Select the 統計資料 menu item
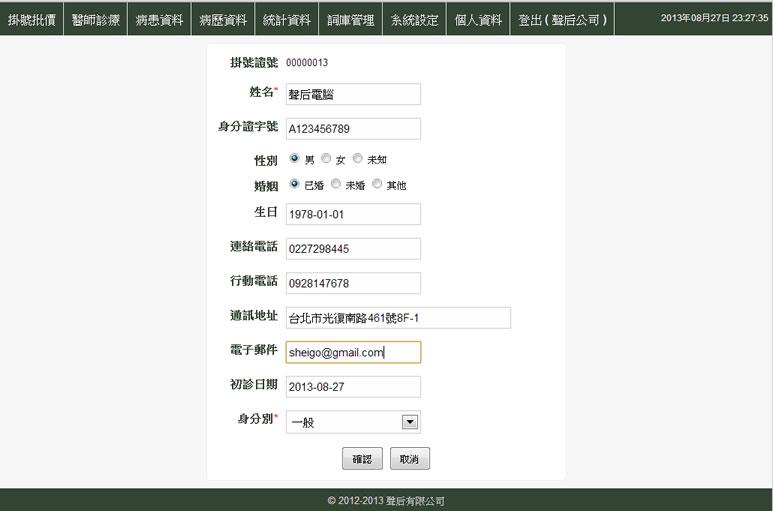The width and height of the screenshot is (773, 511). pyautogui.click(x=286, y=19)
